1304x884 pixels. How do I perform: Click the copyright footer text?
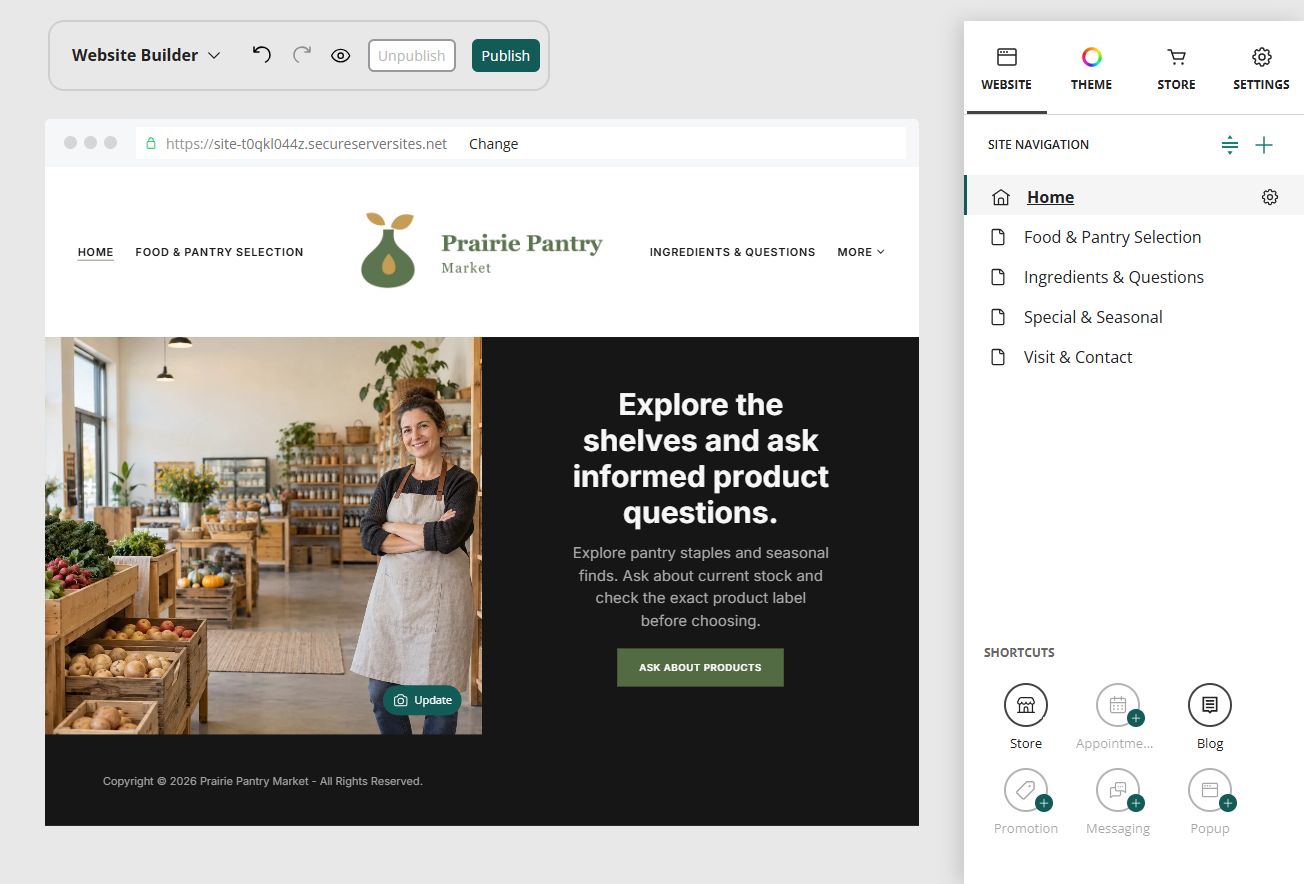click(x=263, y=781)
